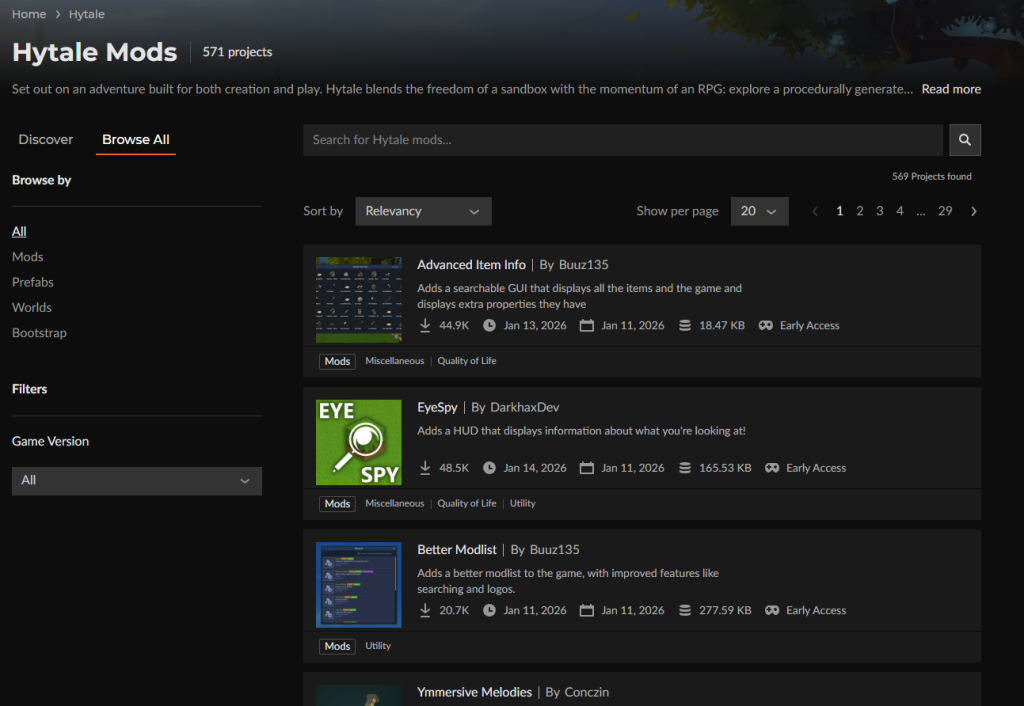Click the Read more link in the description
Screen dimensions: 1024x706
950,88
